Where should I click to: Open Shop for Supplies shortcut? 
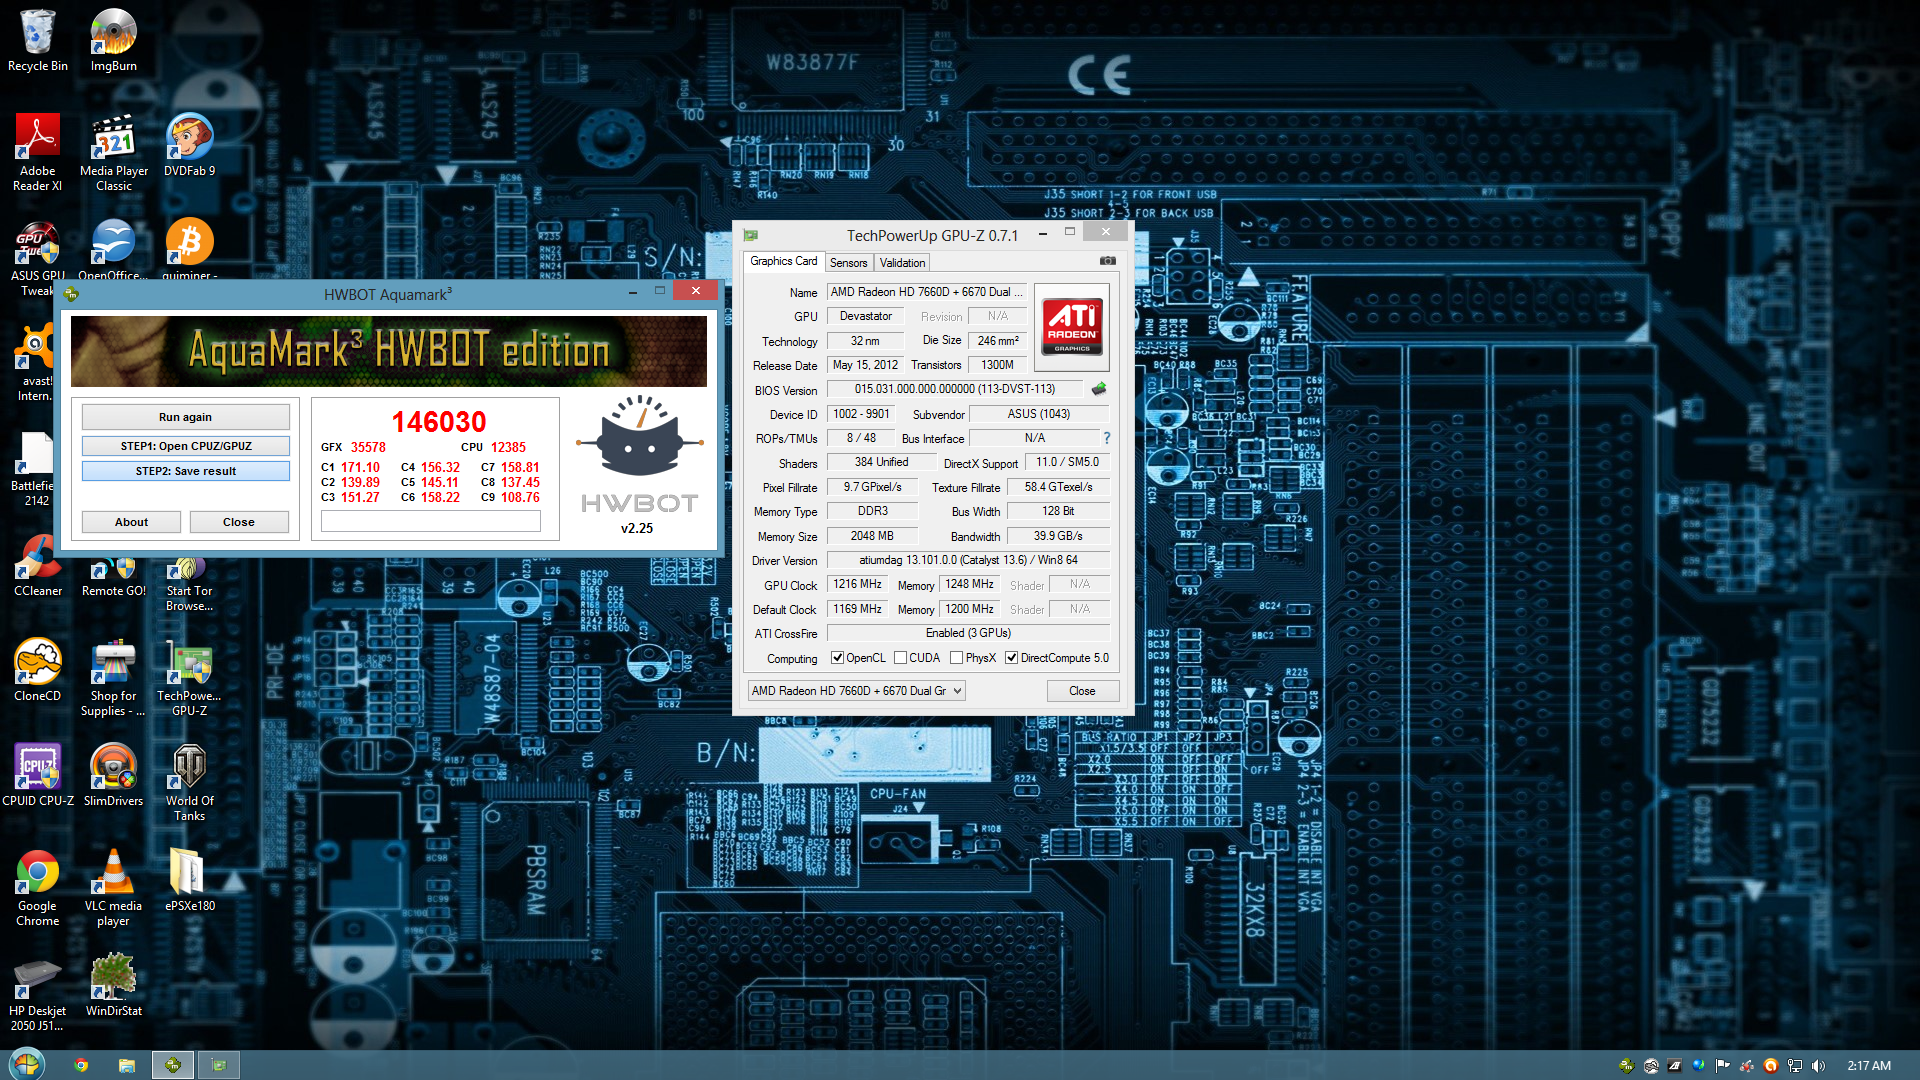[113, 678]
